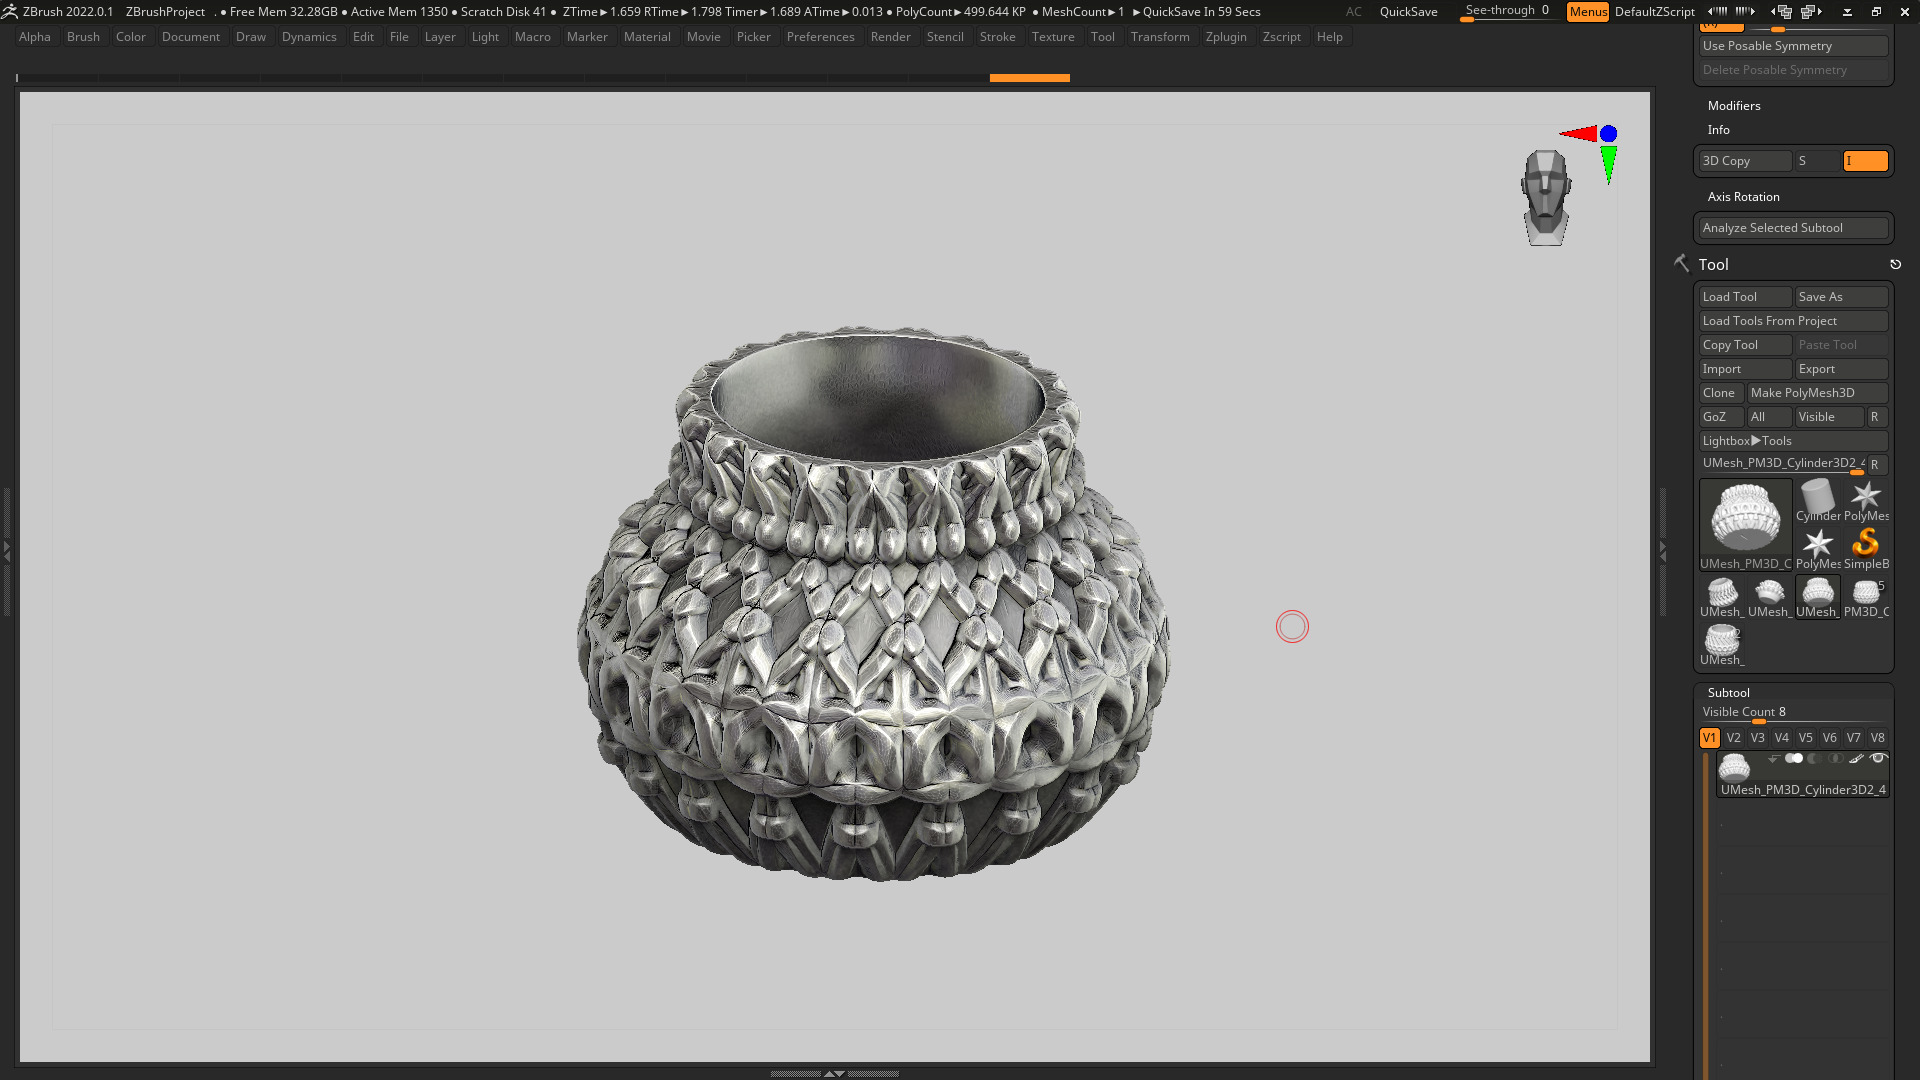
Task: Select the UMesh_PM3D_Cylinder3D2_4 subtool row
Action: [1802, 774]
